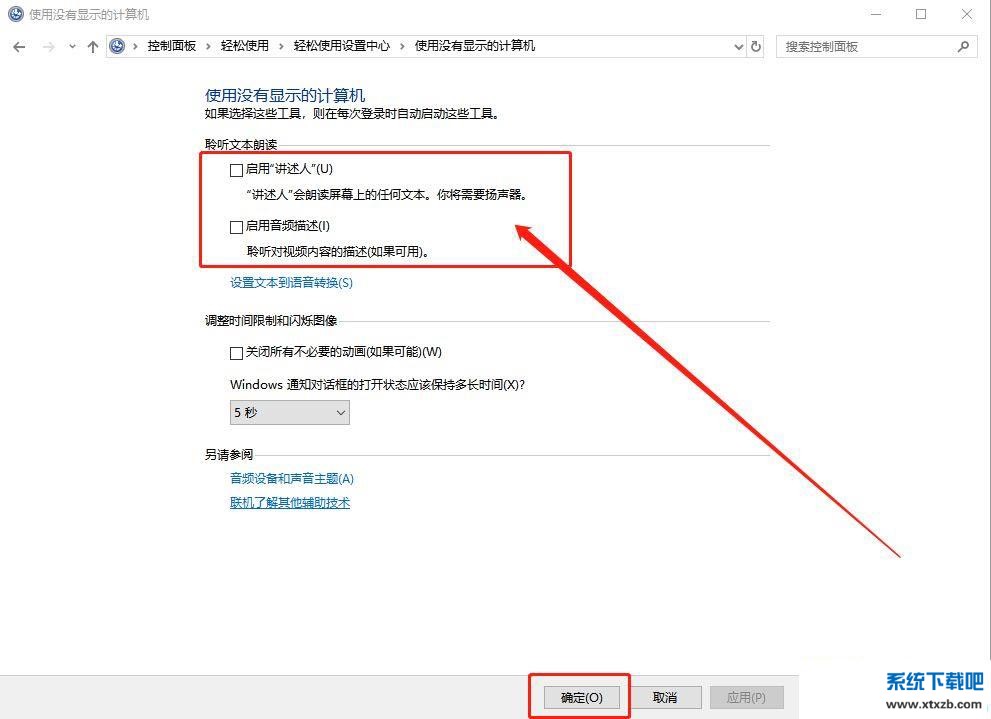Image resolution: width=991 pixels, height=719 pixels.
Task: Check the 启用音频描述 option
Action: coord(237,227)
